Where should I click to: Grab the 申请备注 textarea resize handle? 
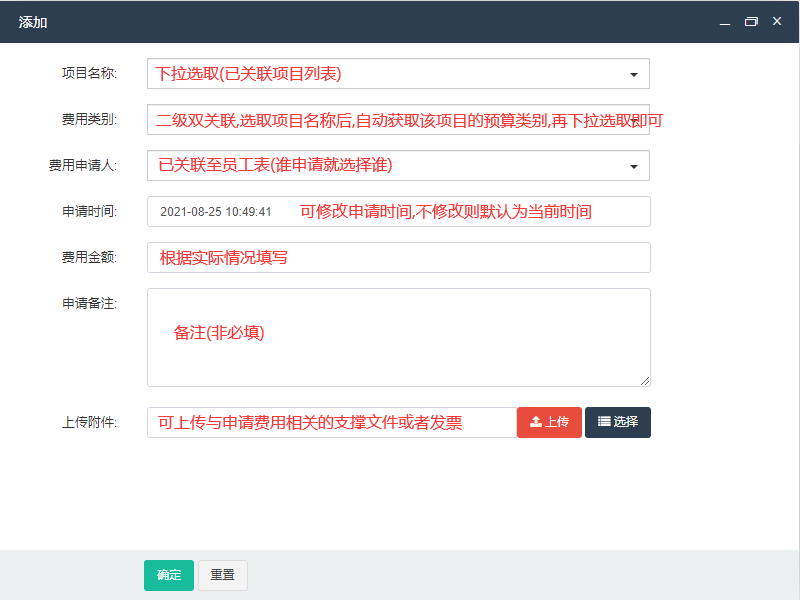pyautogui.click(x=645, y=381)
